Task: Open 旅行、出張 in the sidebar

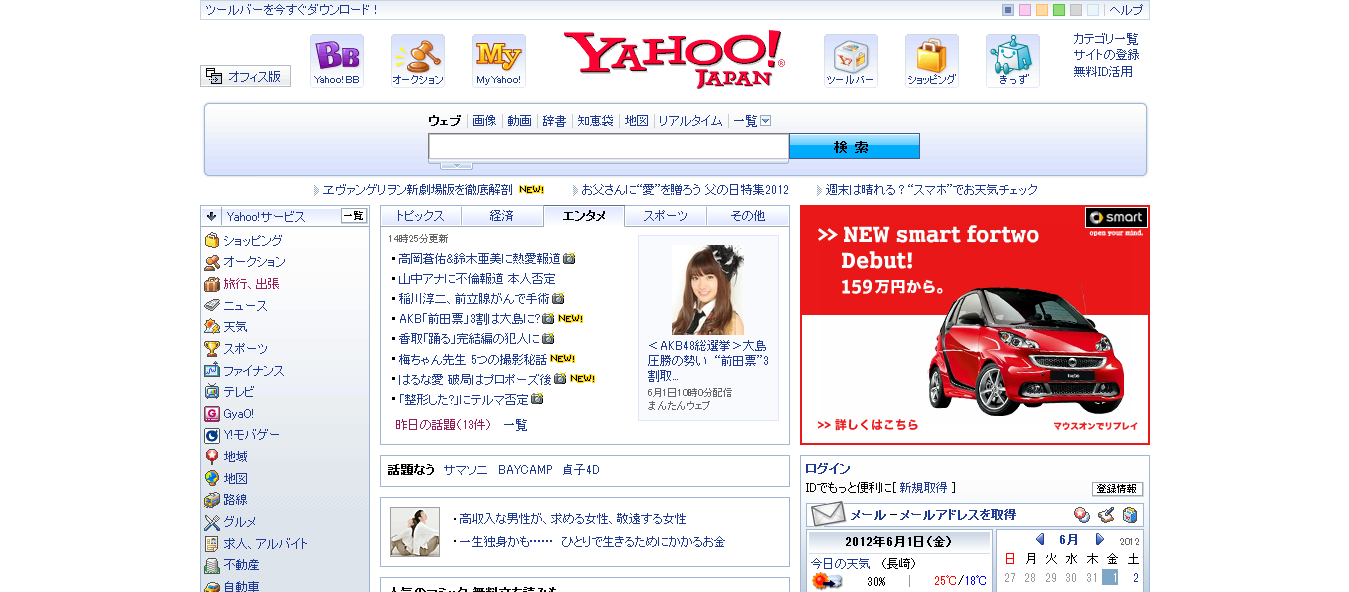Action: tap(251, 284)
